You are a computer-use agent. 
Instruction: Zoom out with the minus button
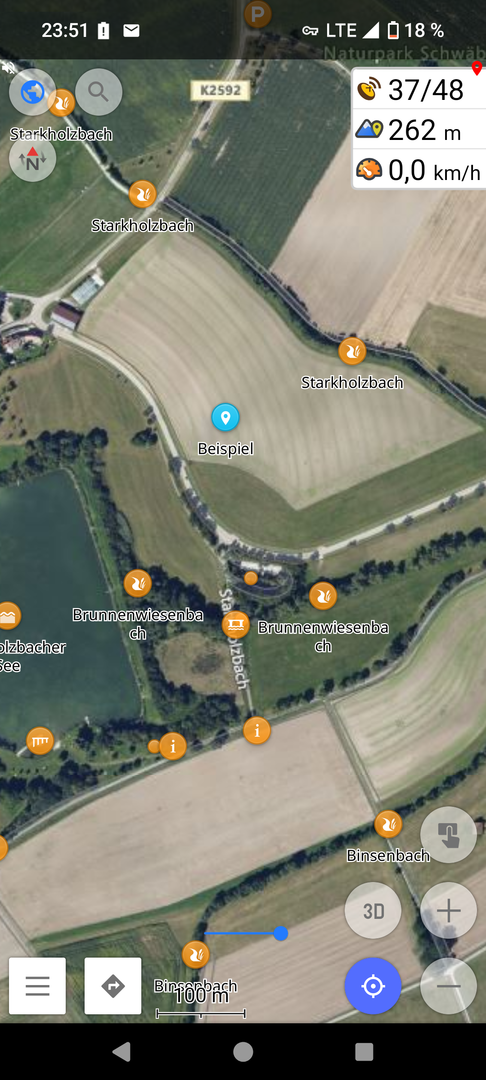click(448, 986)
